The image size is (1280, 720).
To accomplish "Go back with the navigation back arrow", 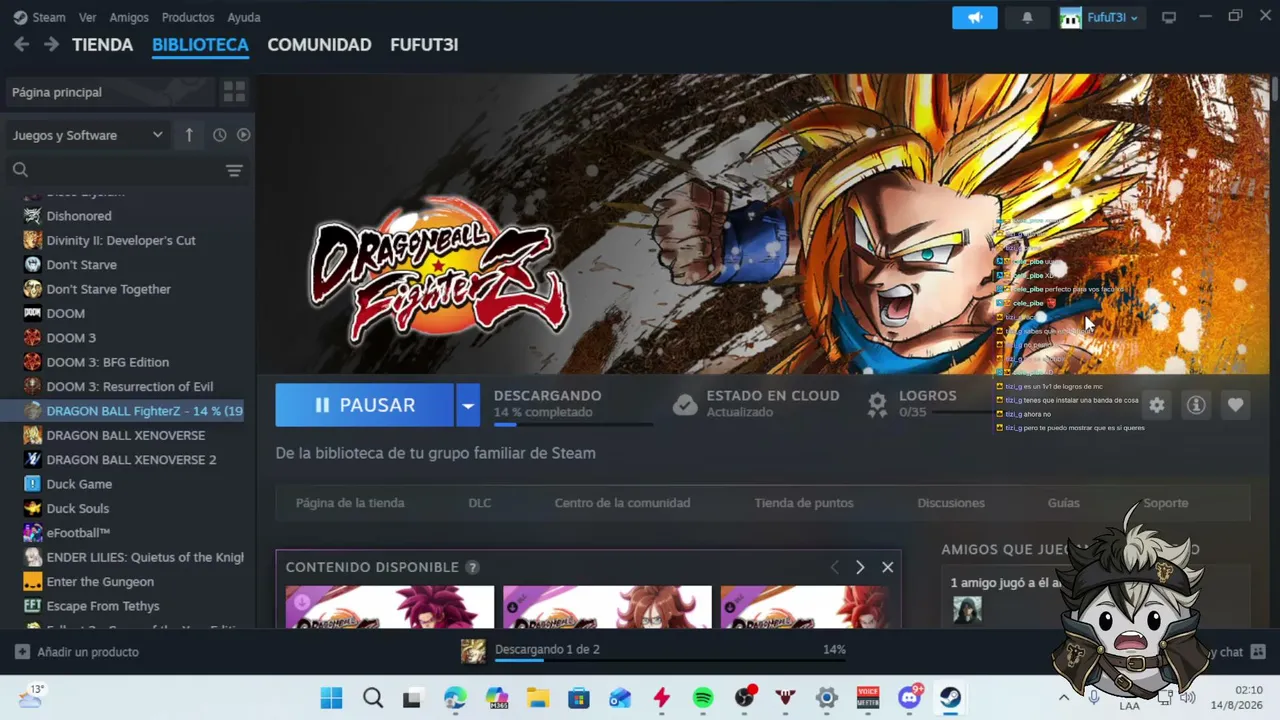I will click(21, 45).
